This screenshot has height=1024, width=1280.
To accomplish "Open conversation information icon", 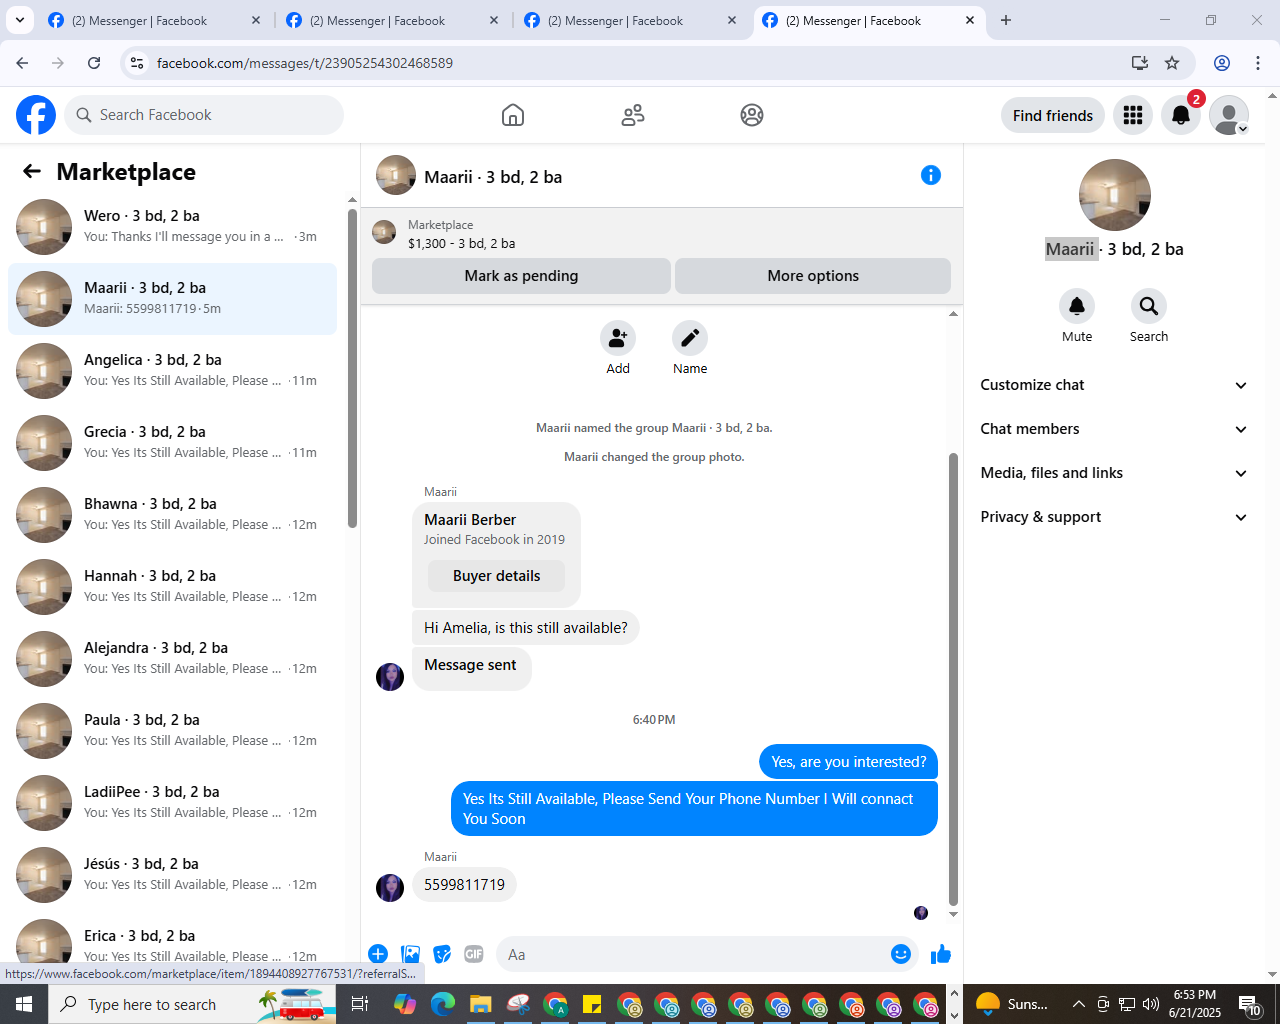I will [931, 175].
